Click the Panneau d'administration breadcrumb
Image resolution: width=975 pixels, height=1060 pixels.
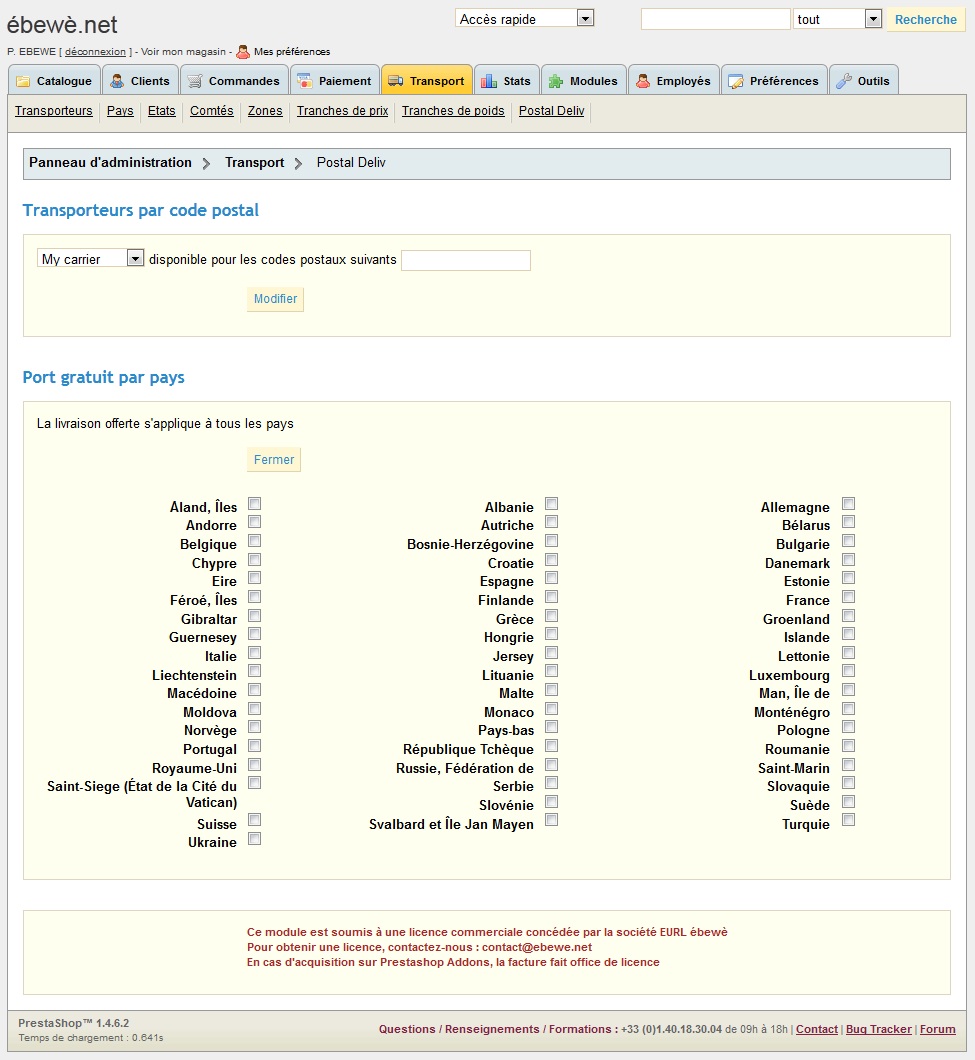click(110, 163)
